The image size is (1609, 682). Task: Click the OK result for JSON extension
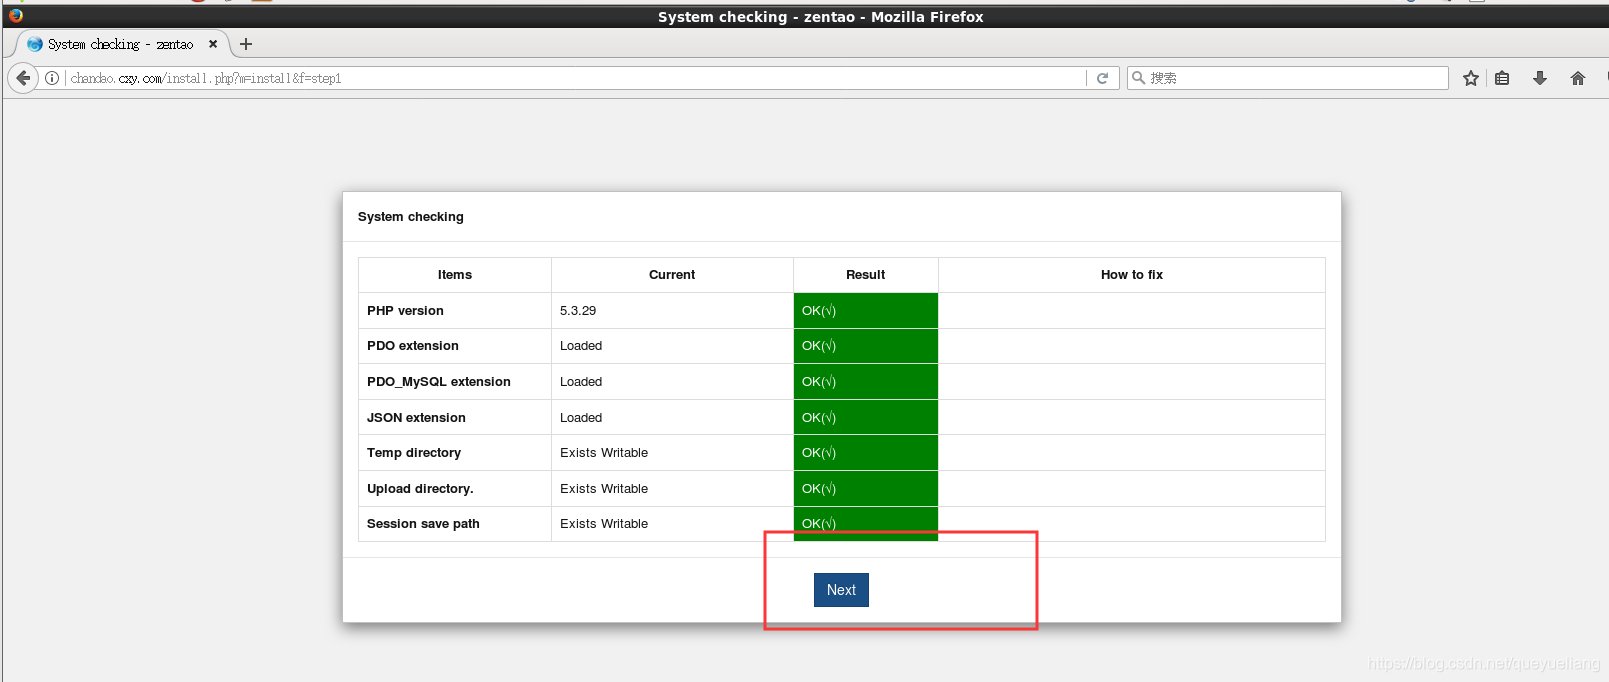pos(866,418)
